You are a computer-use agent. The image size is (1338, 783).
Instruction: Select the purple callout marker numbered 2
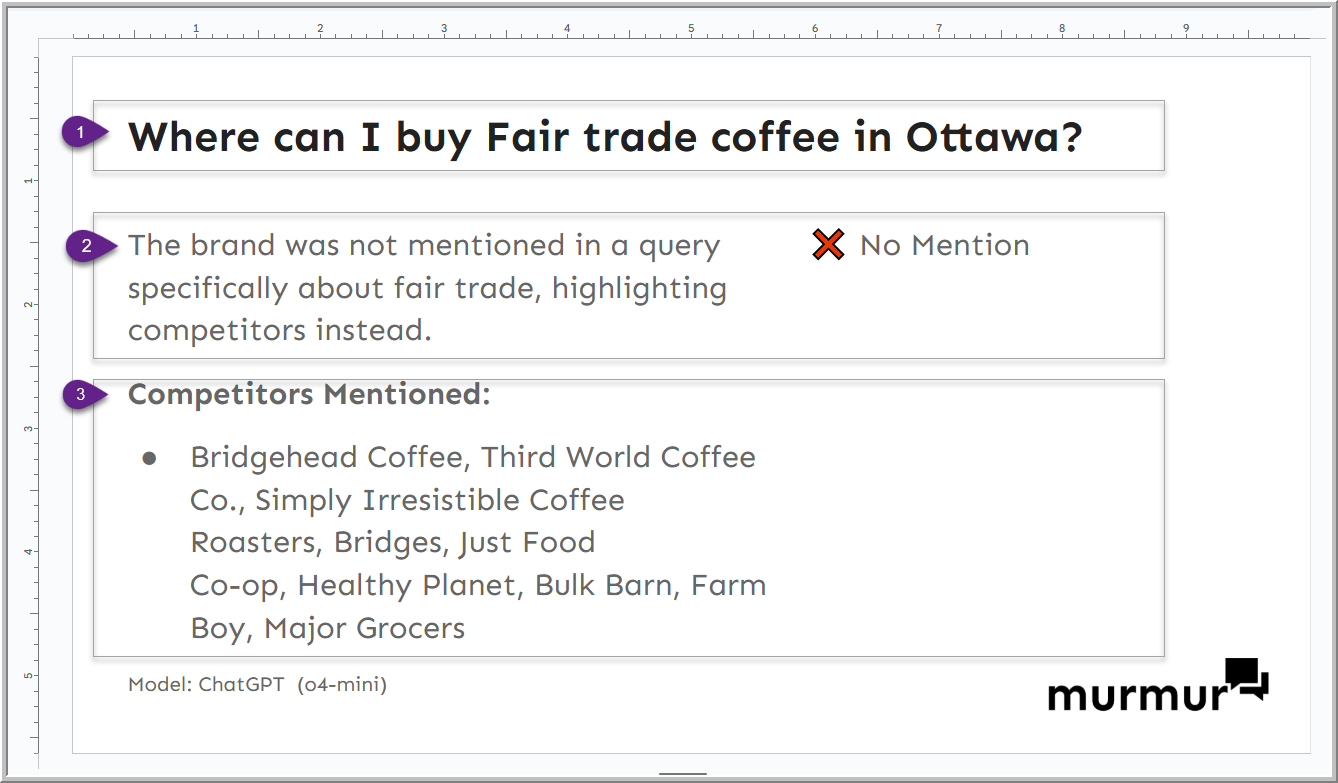point(87,246)
